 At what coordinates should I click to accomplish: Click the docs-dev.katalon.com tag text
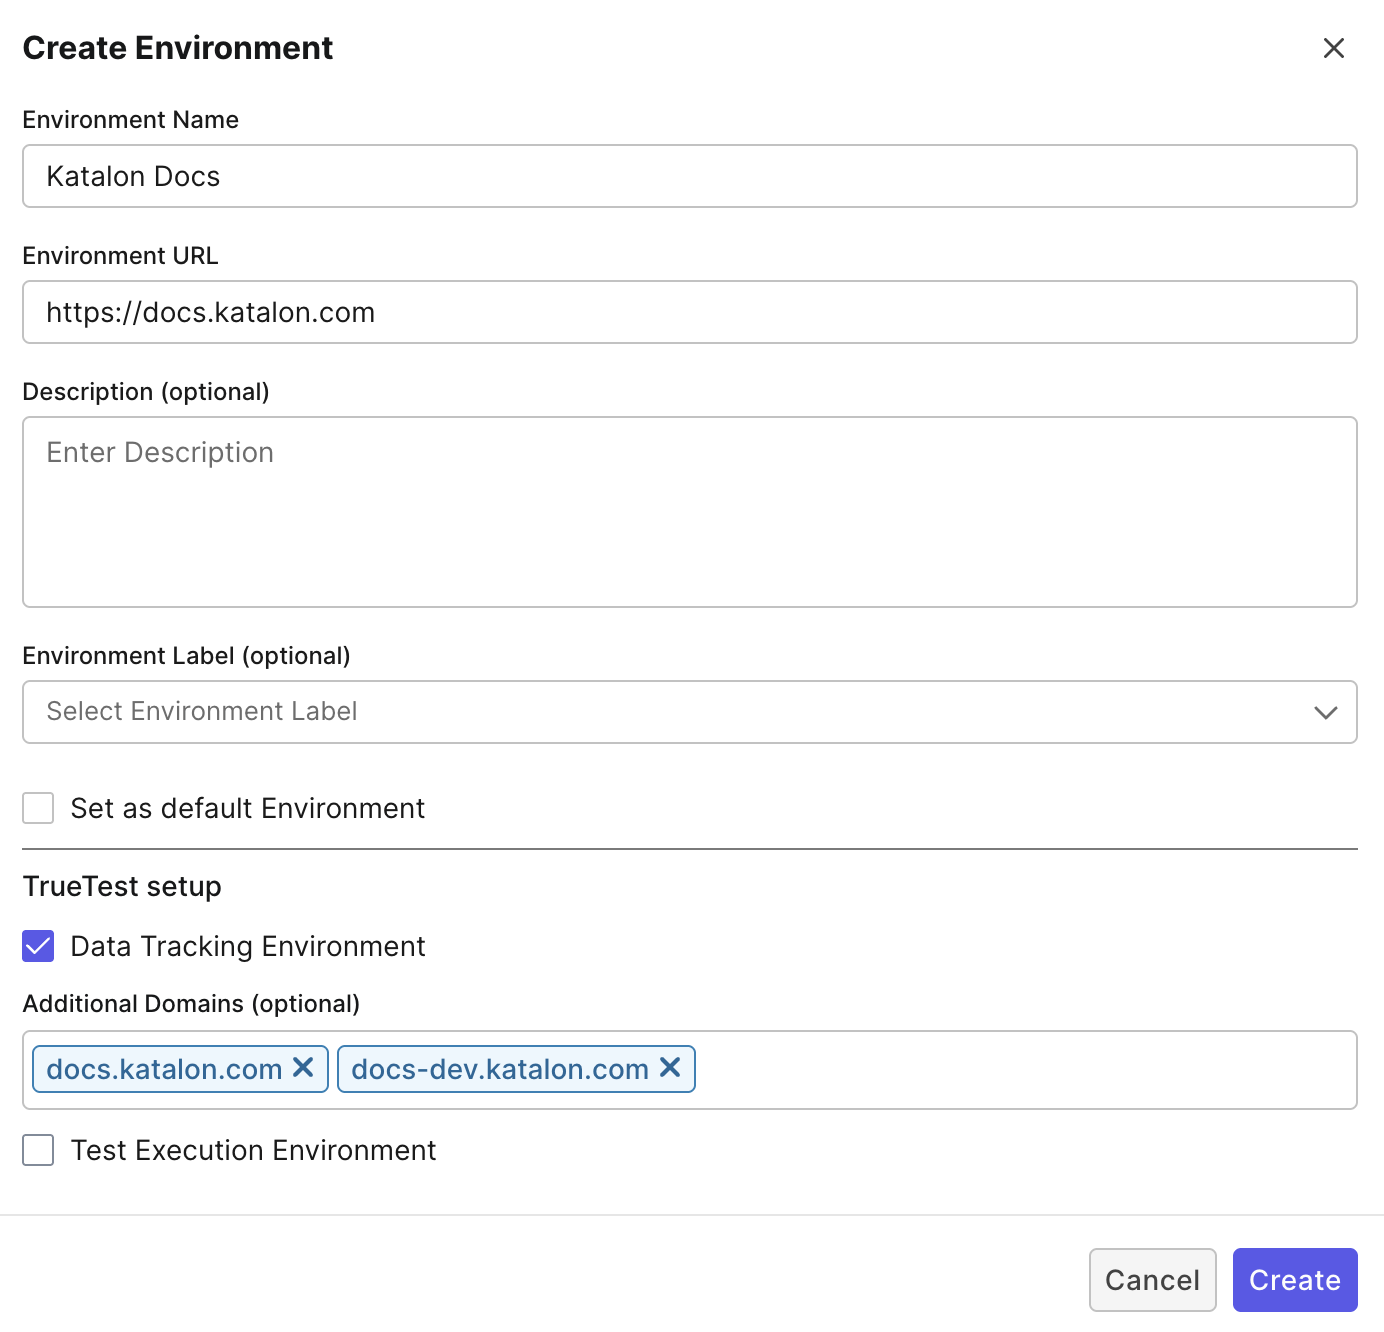[x=500, y=1069]
